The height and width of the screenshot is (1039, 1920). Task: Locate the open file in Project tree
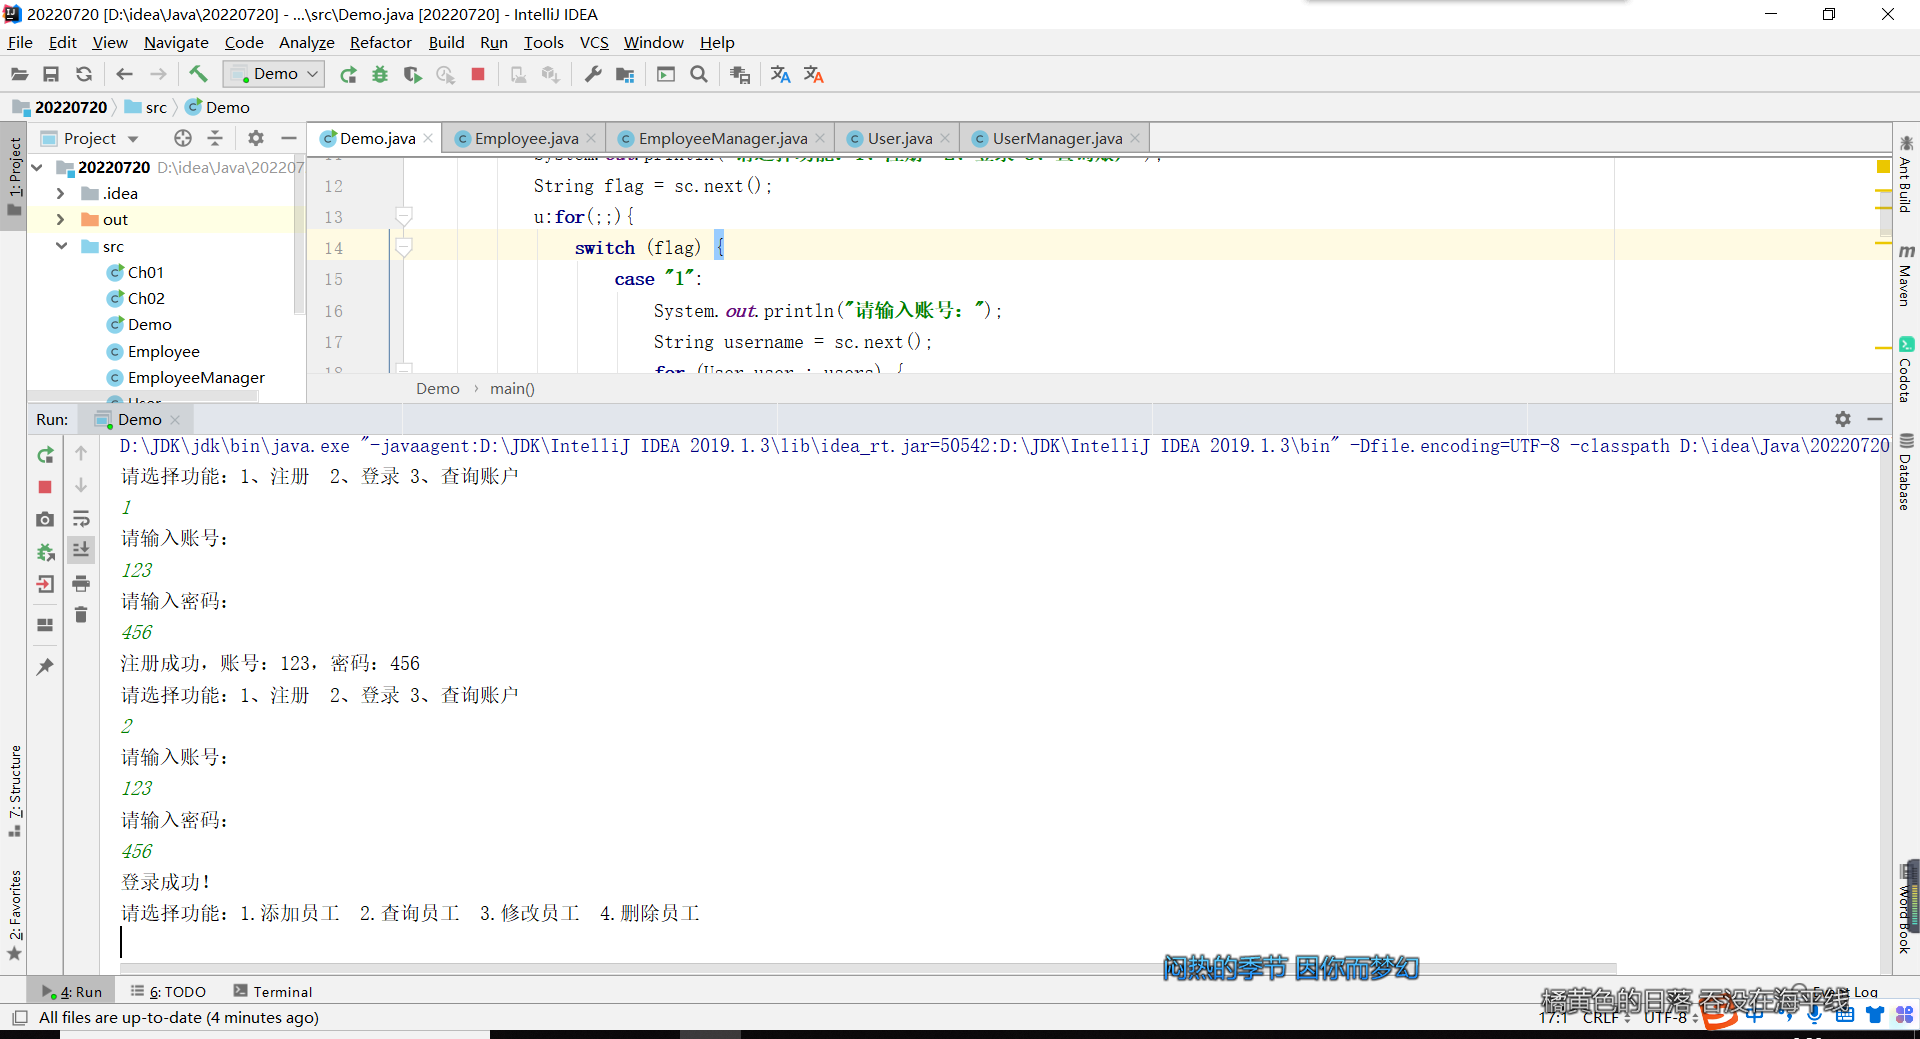tap(182, 138)
